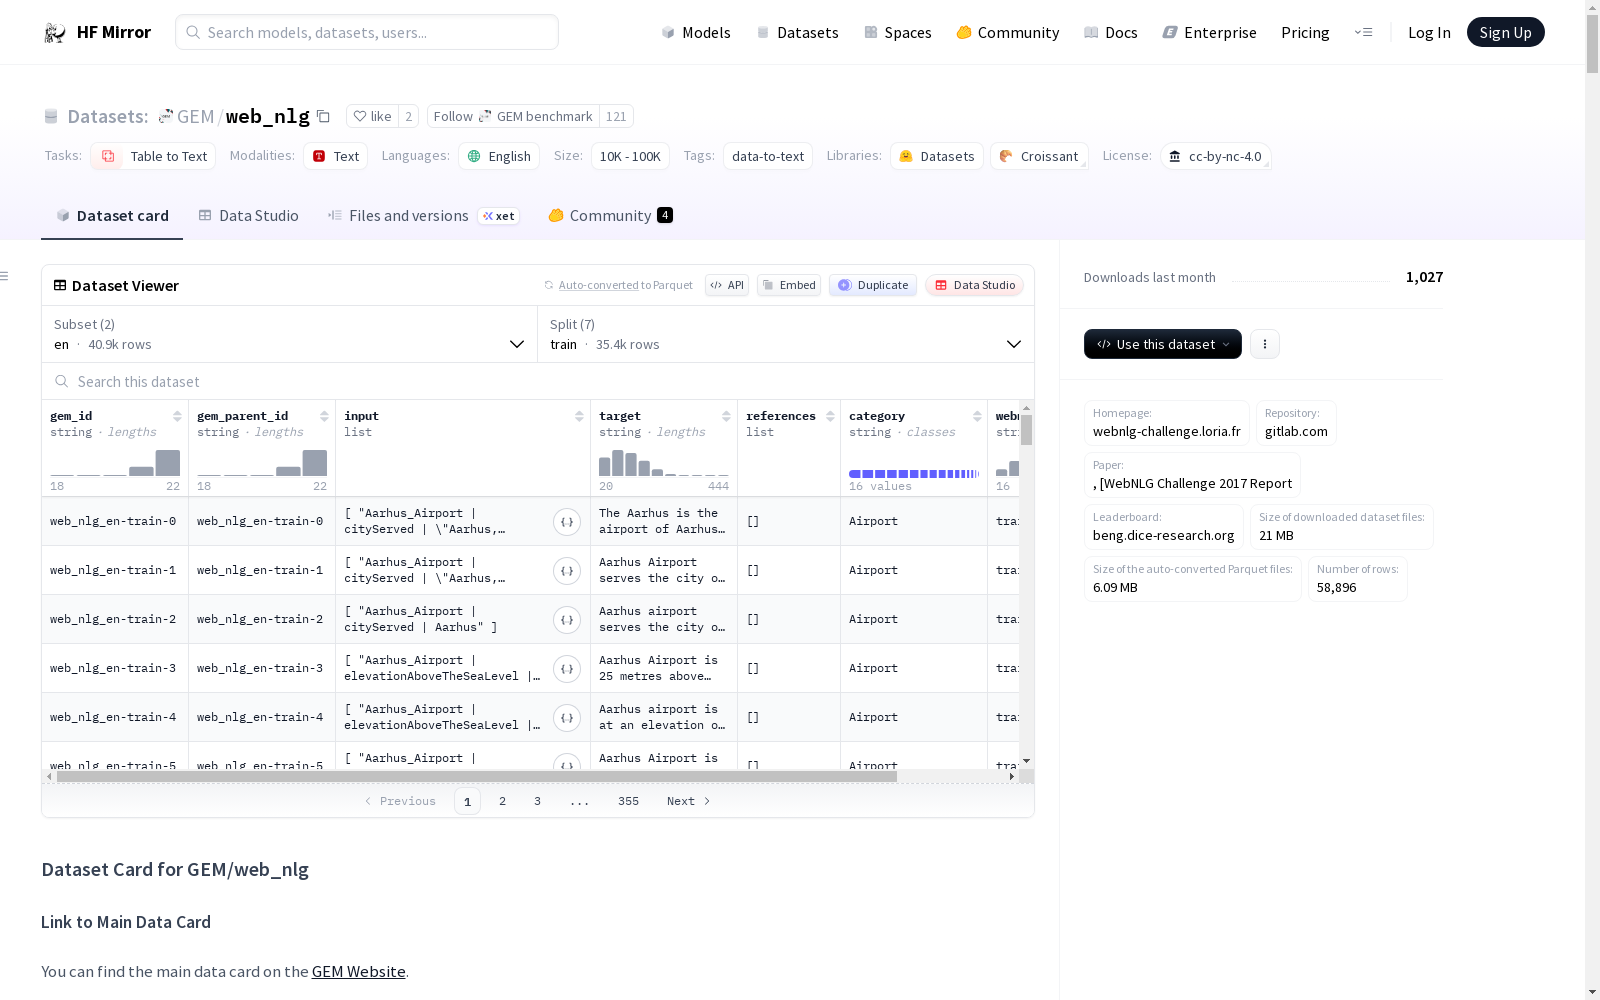Open the gitlab.com repository link

point(1296,432)
